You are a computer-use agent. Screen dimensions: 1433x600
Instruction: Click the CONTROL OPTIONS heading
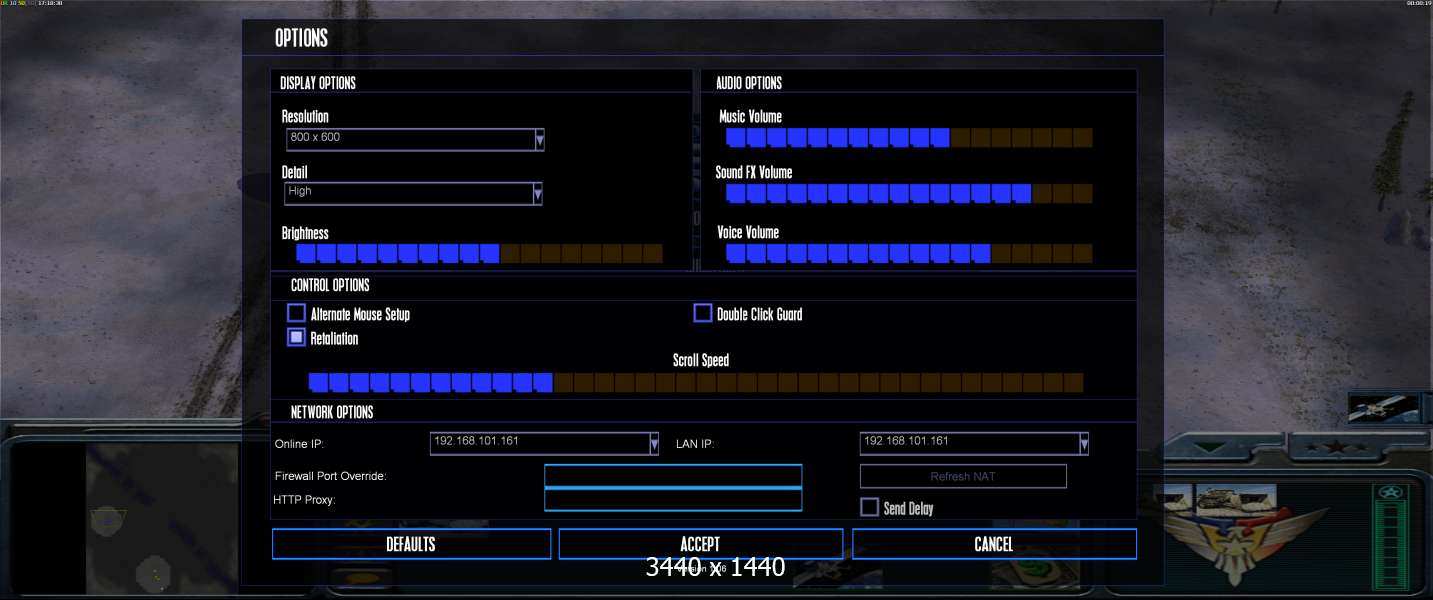tap(330, 285)
